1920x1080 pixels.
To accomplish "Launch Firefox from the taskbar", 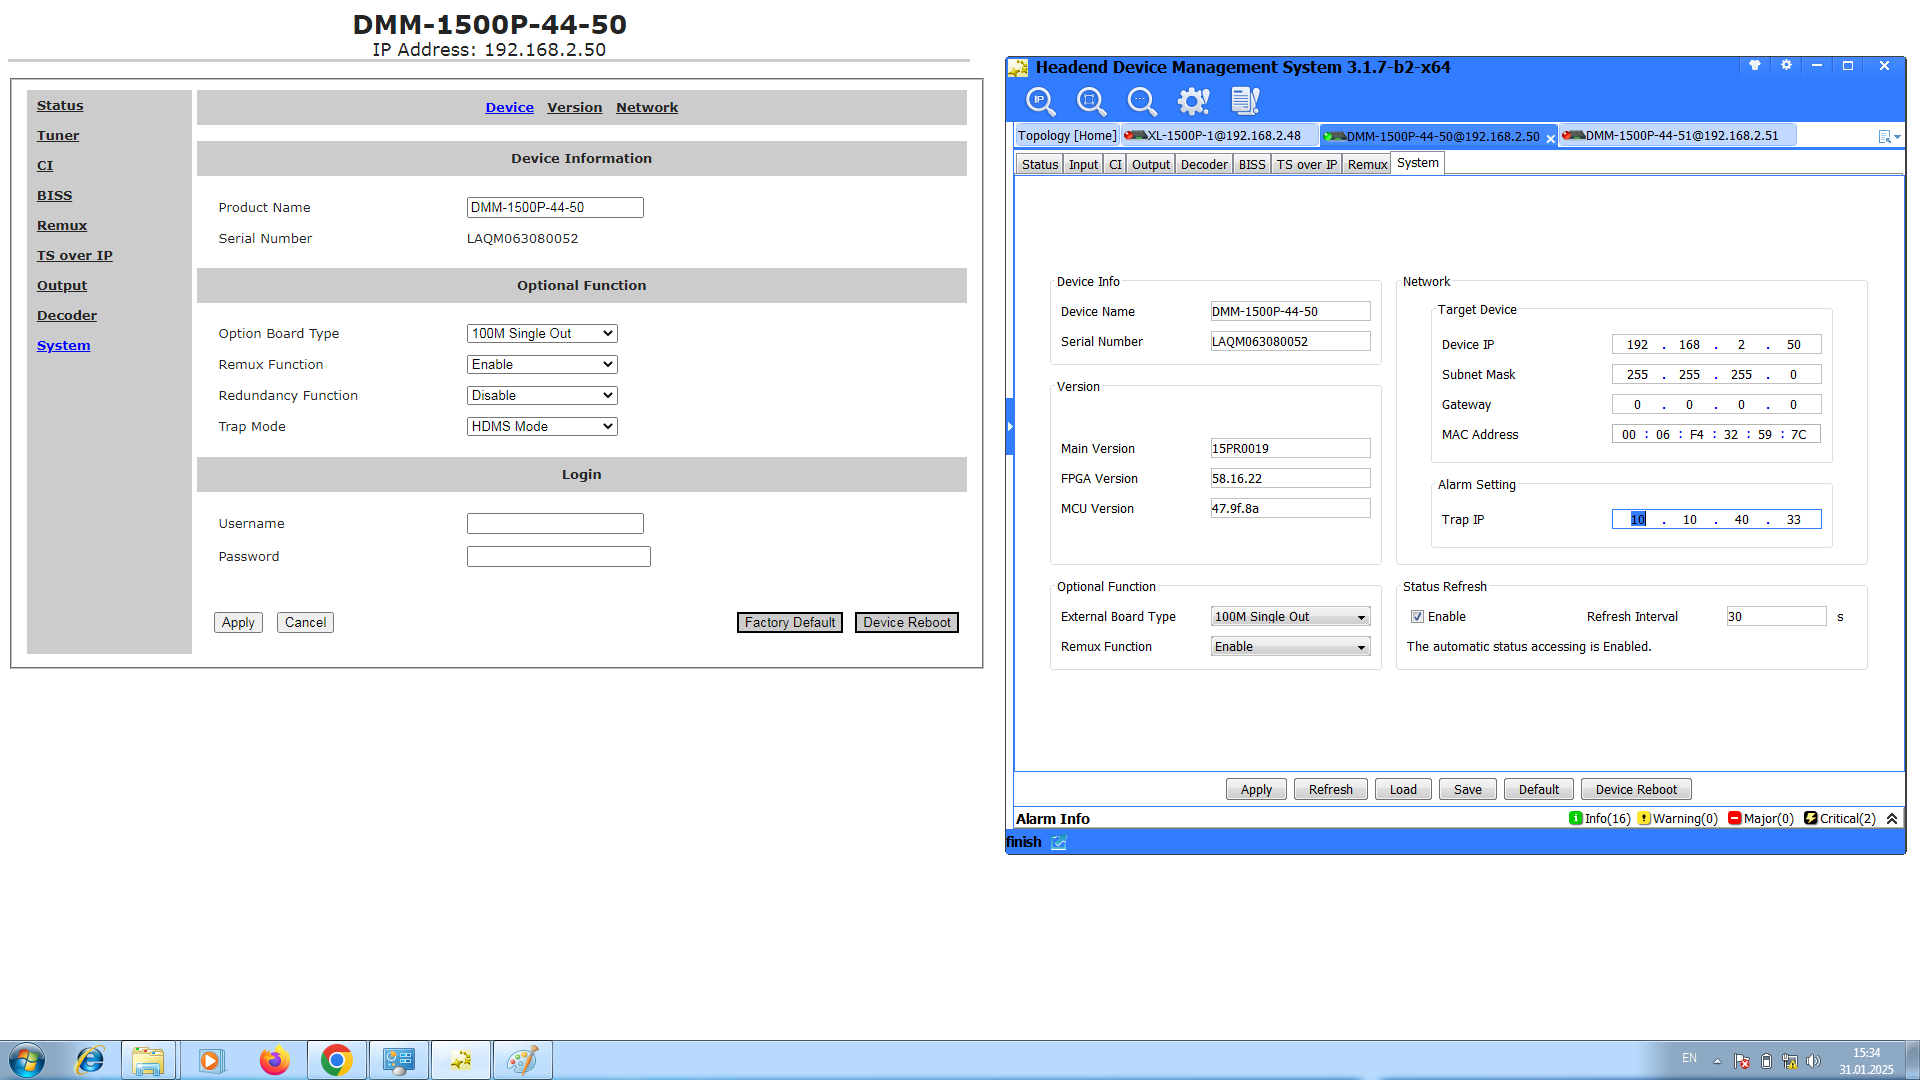I will click(x=273, y=1060).
